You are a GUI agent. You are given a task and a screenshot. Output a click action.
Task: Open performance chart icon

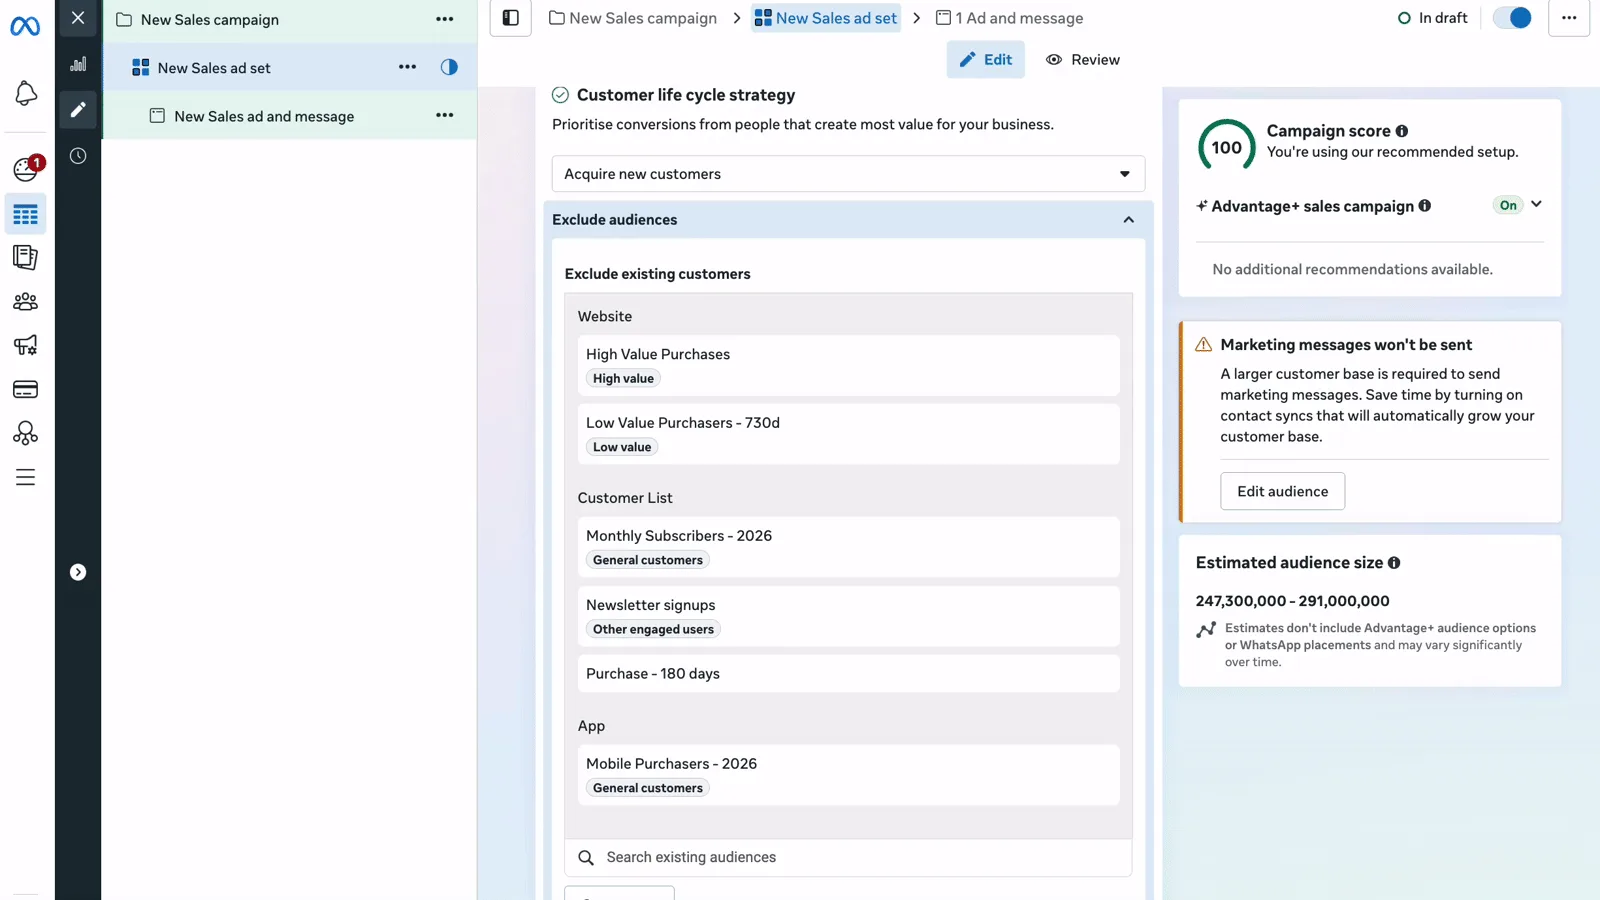pyautogui.click(x=78, y=64)
